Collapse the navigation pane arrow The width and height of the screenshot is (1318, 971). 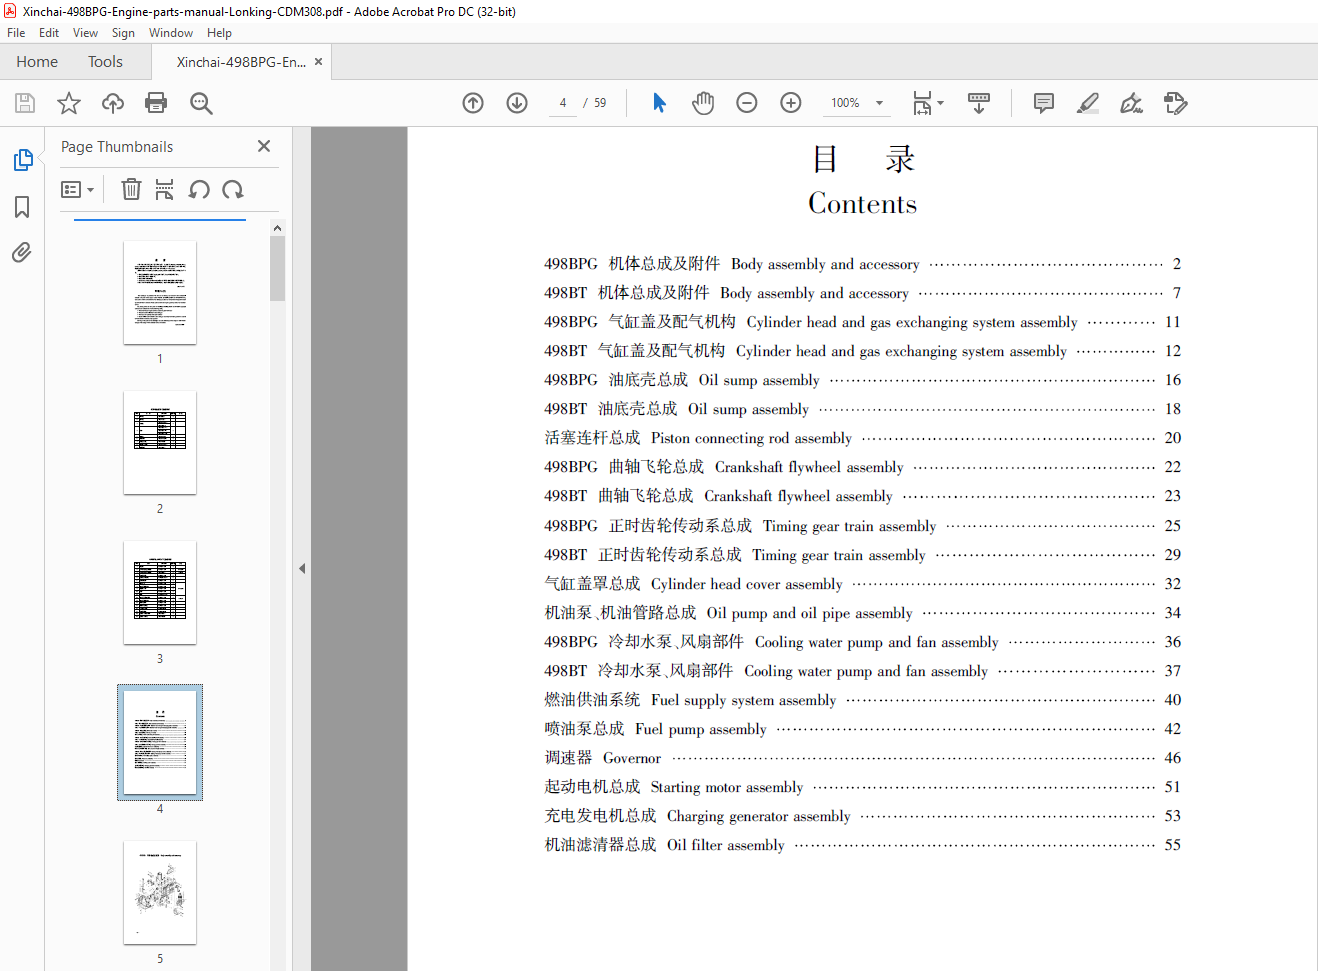[302, 569]
